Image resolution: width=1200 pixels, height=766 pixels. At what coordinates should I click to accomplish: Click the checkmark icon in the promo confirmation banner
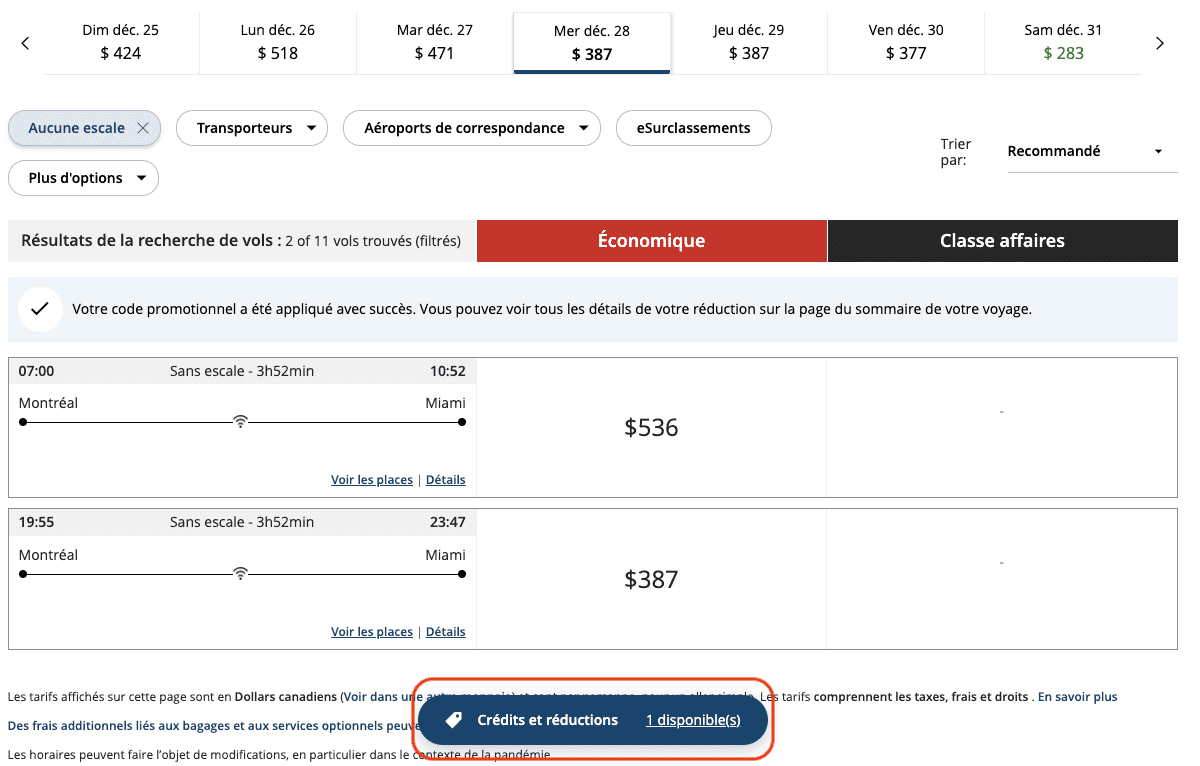40,309
